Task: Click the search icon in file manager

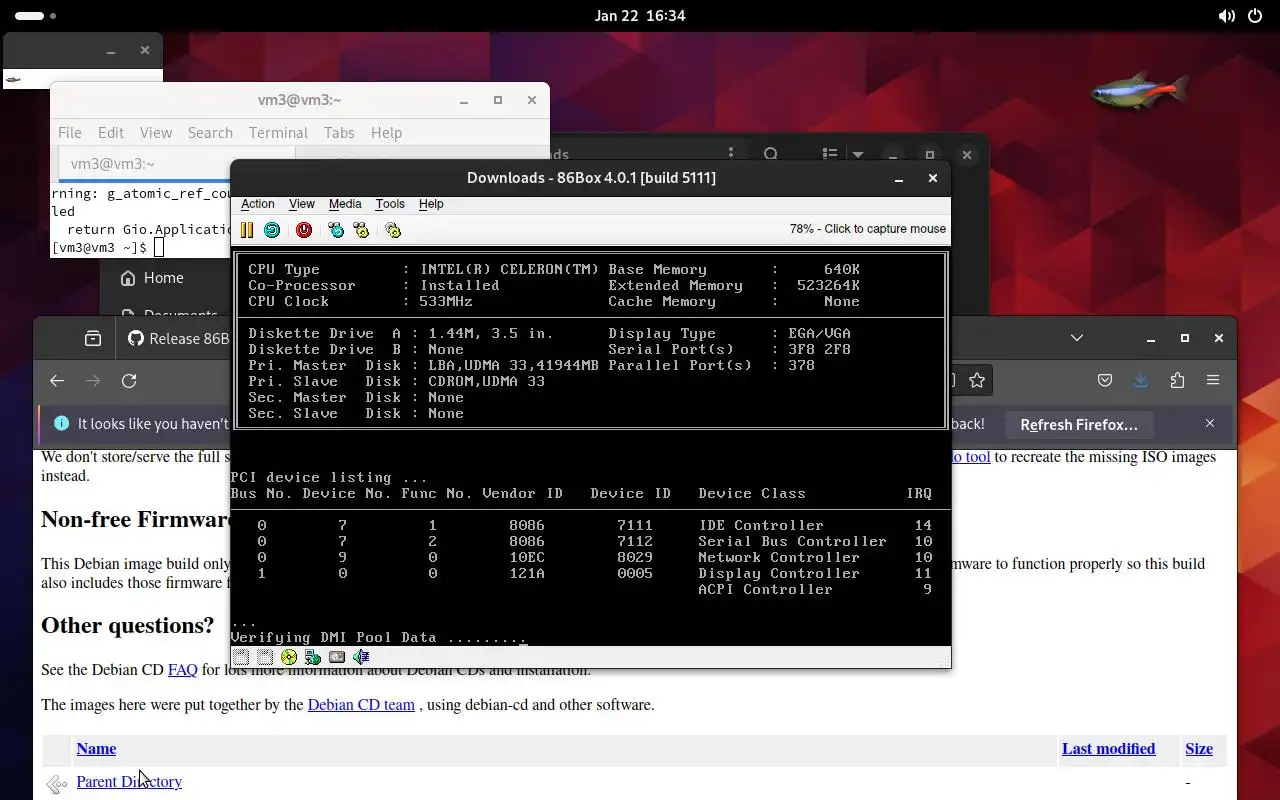Action: (x=771, y=155)
